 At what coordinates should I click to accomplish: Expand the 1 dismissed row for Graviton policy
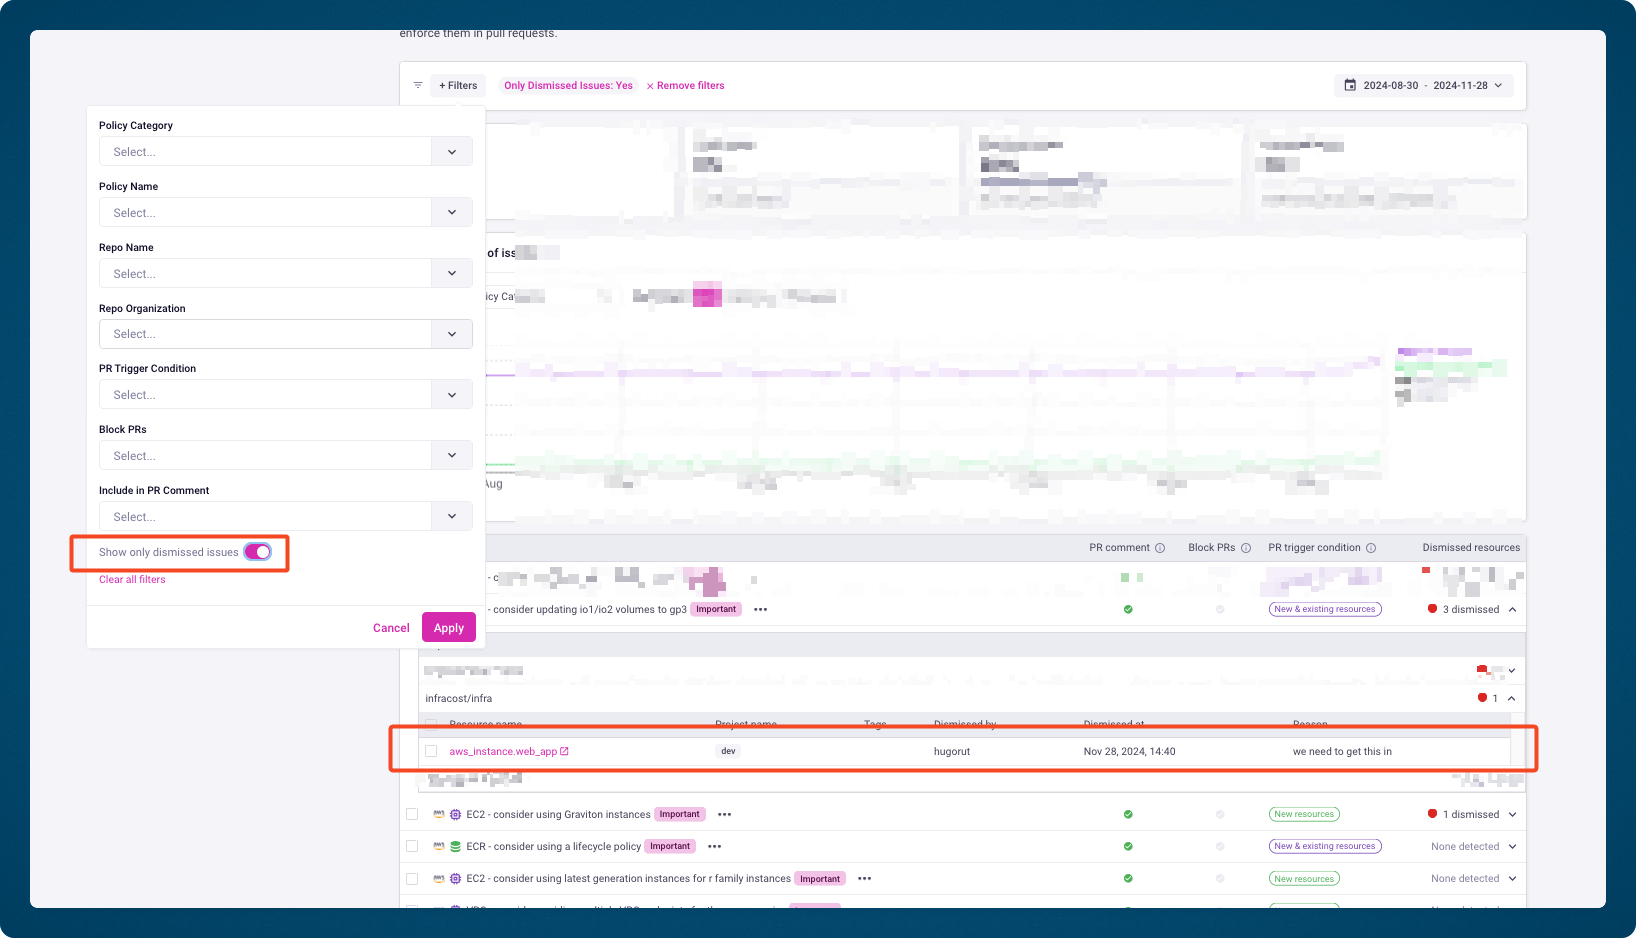point(1512,814)
